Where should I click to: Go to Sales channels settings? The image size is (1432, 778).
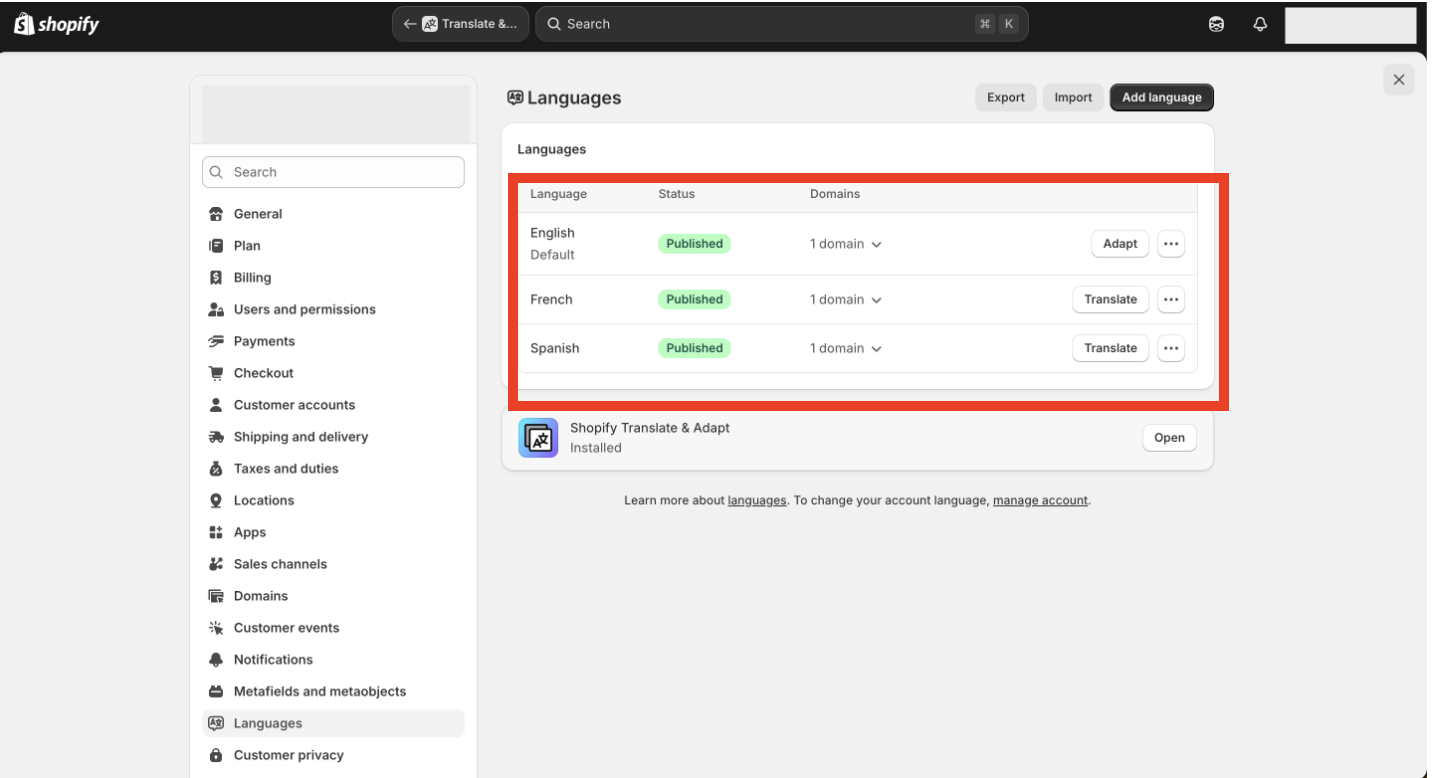[x=333, y=564]
